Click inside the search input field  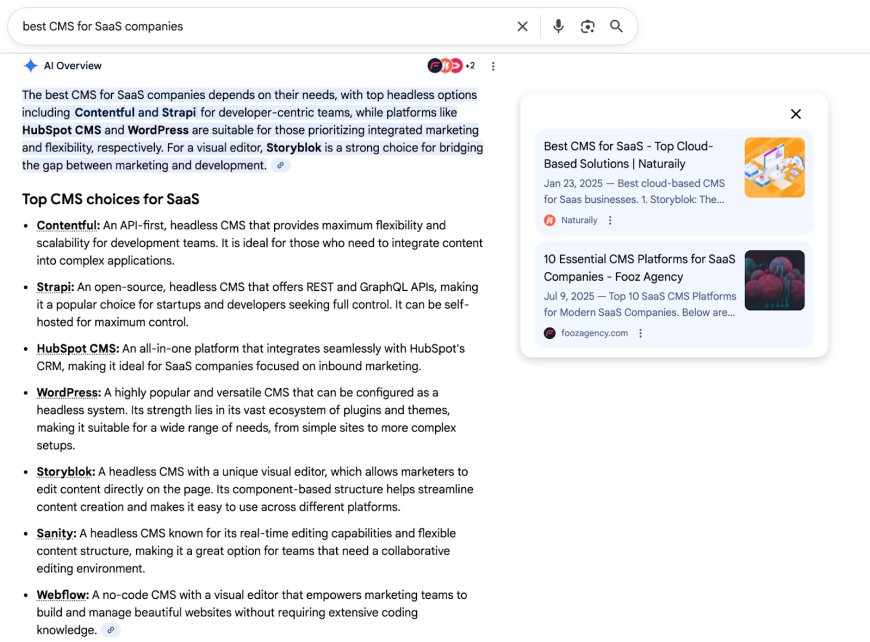(250, 26)
